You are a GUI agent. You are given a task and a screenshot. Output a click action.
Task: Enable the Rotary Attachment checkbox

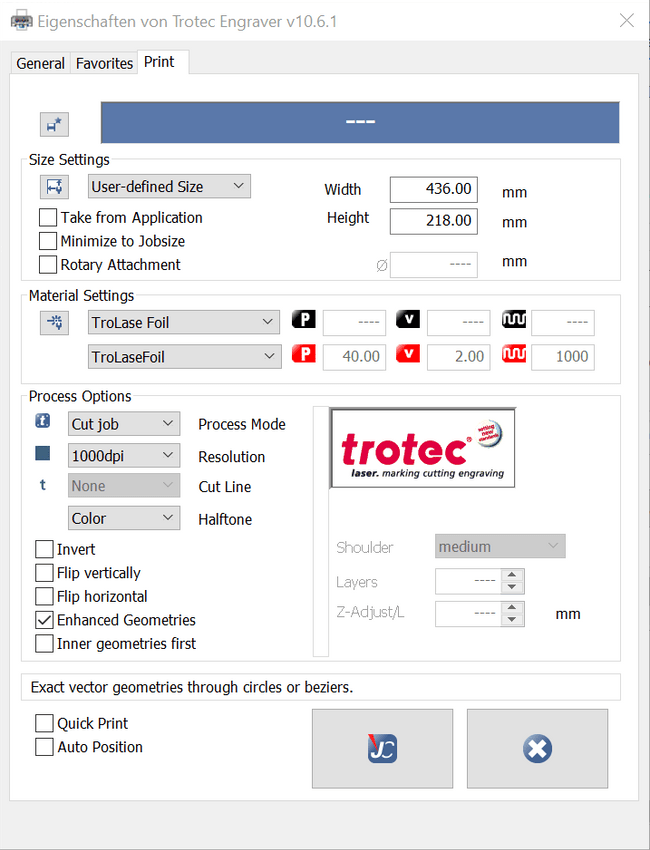pyautogui.click(x=48, y=265)
